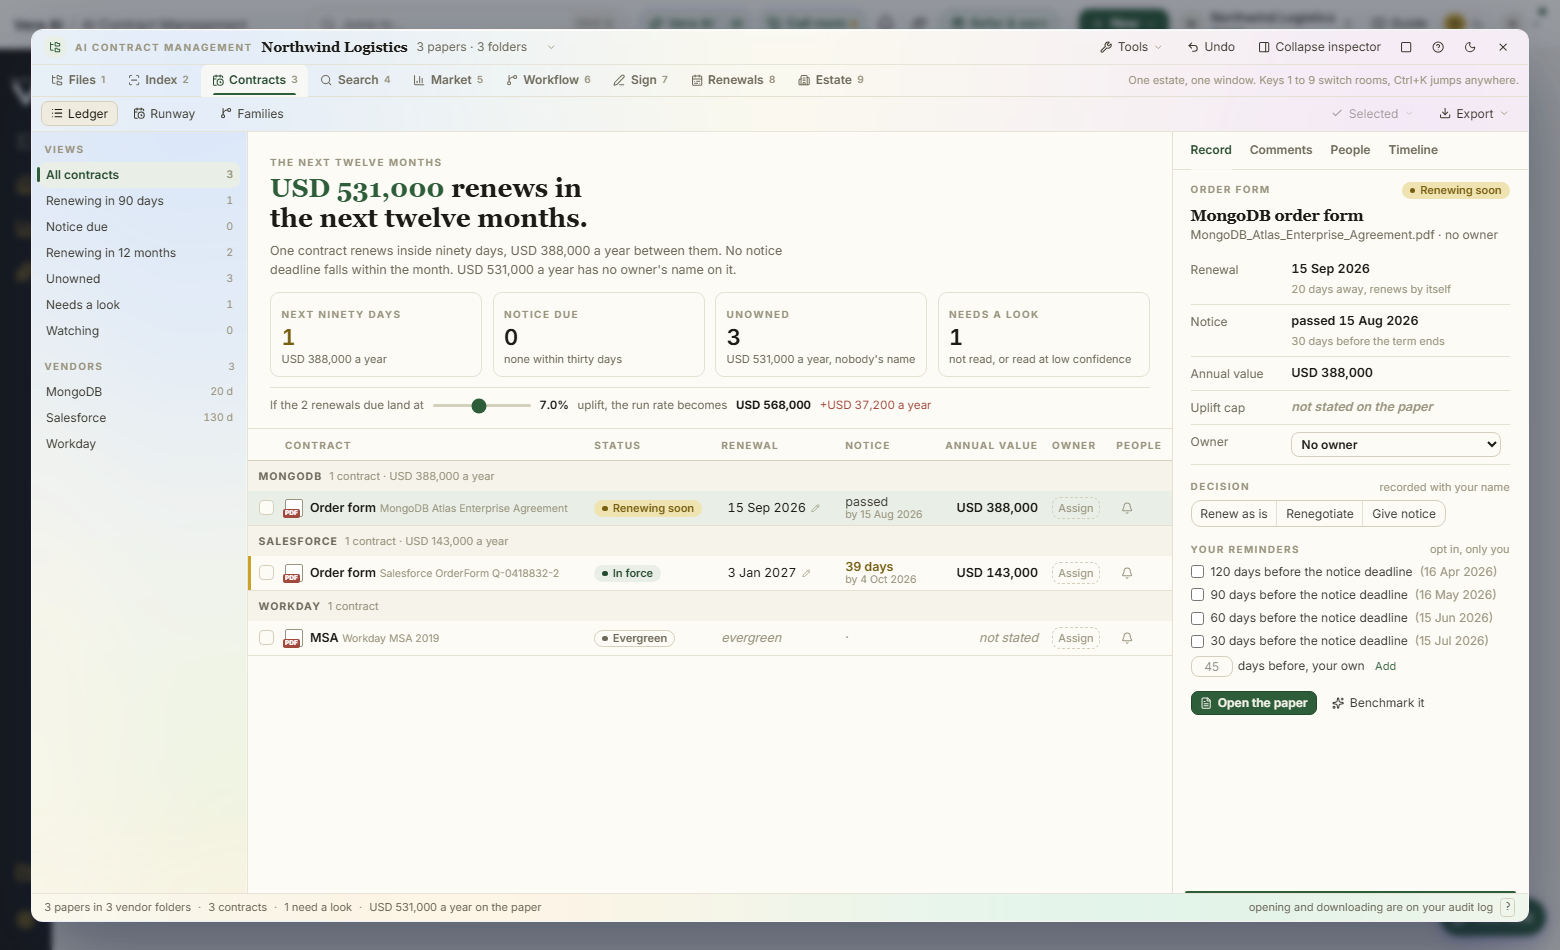Click Undo in the title bar
The width and height of the screenshot is (1560, 950).
pyautogui.click(x=1211, y=47)
